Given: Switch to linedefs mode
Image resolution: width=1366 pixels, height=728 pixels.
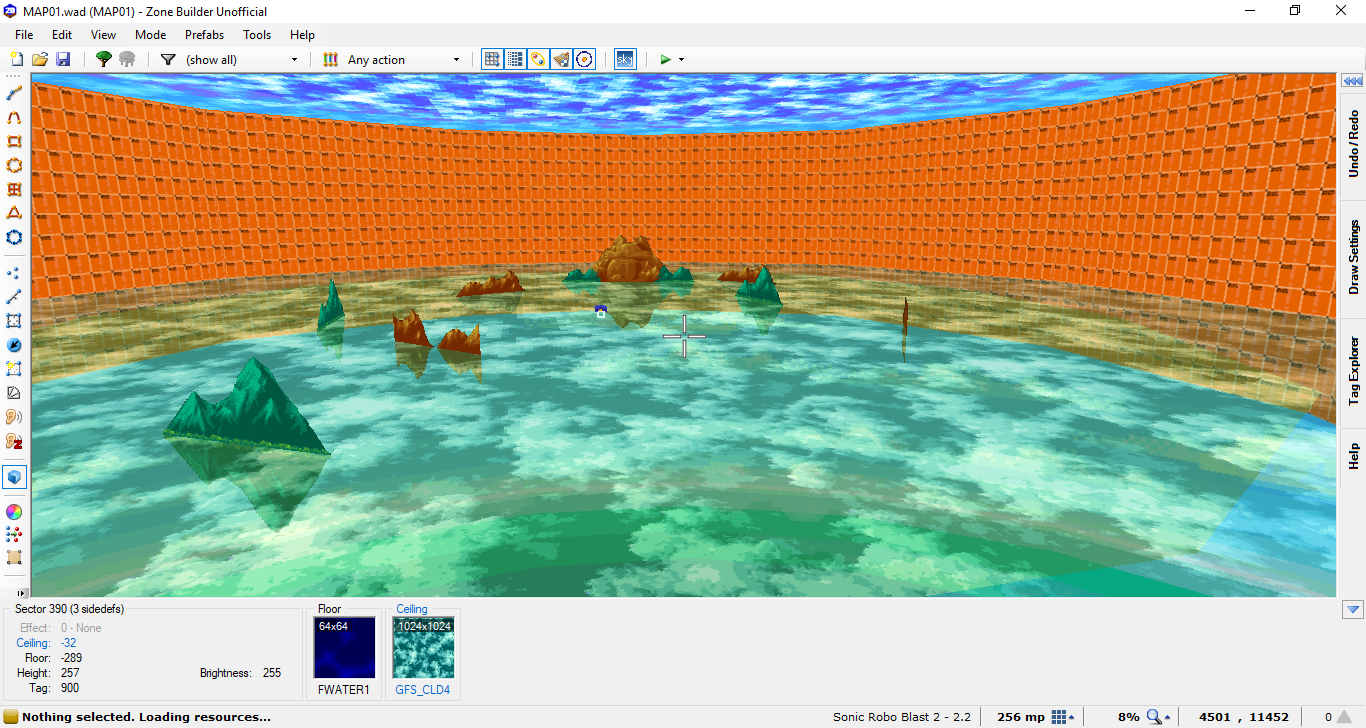Looking at the screenshot, I should click(14, 297).
